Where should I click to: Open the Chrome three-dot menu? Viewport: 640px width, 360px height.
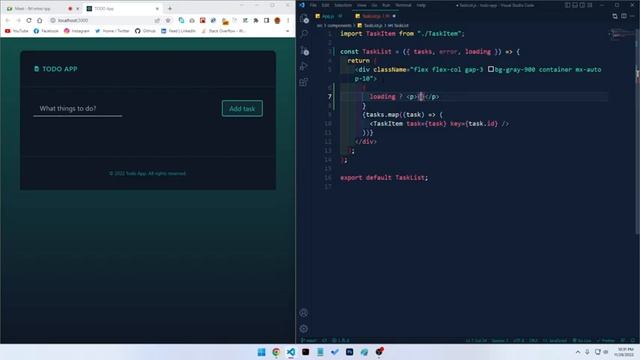(288, 20)
